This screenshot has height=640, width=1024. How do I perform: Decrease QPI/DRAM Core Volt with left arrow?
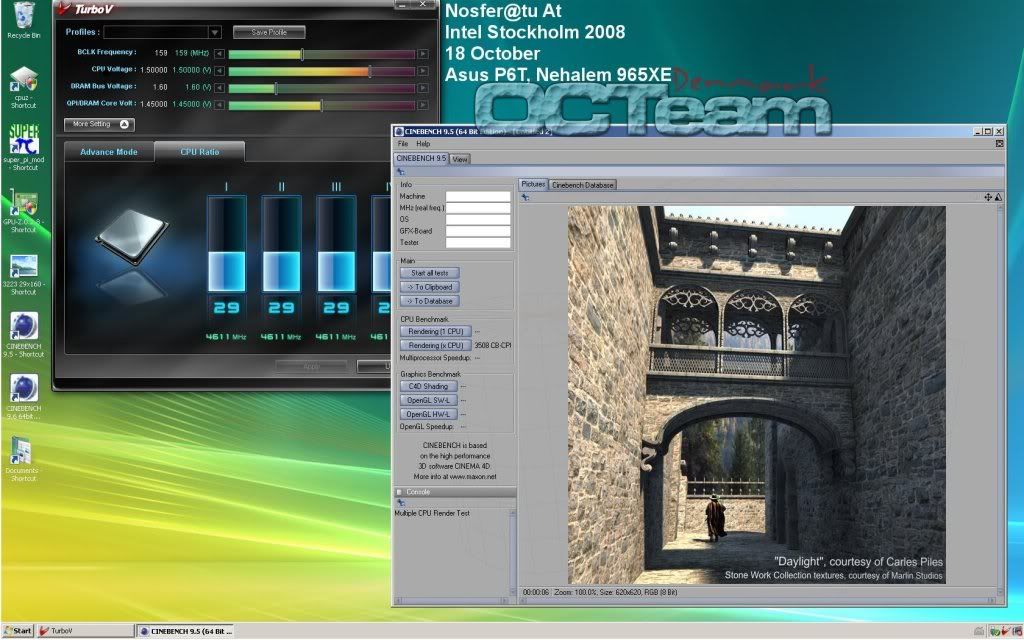coord(219,105)
